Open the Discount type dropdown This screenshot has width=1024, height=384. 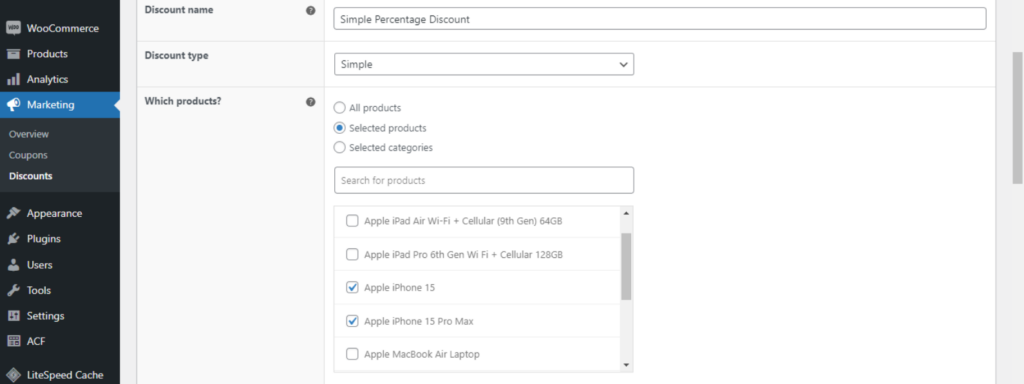484,65
